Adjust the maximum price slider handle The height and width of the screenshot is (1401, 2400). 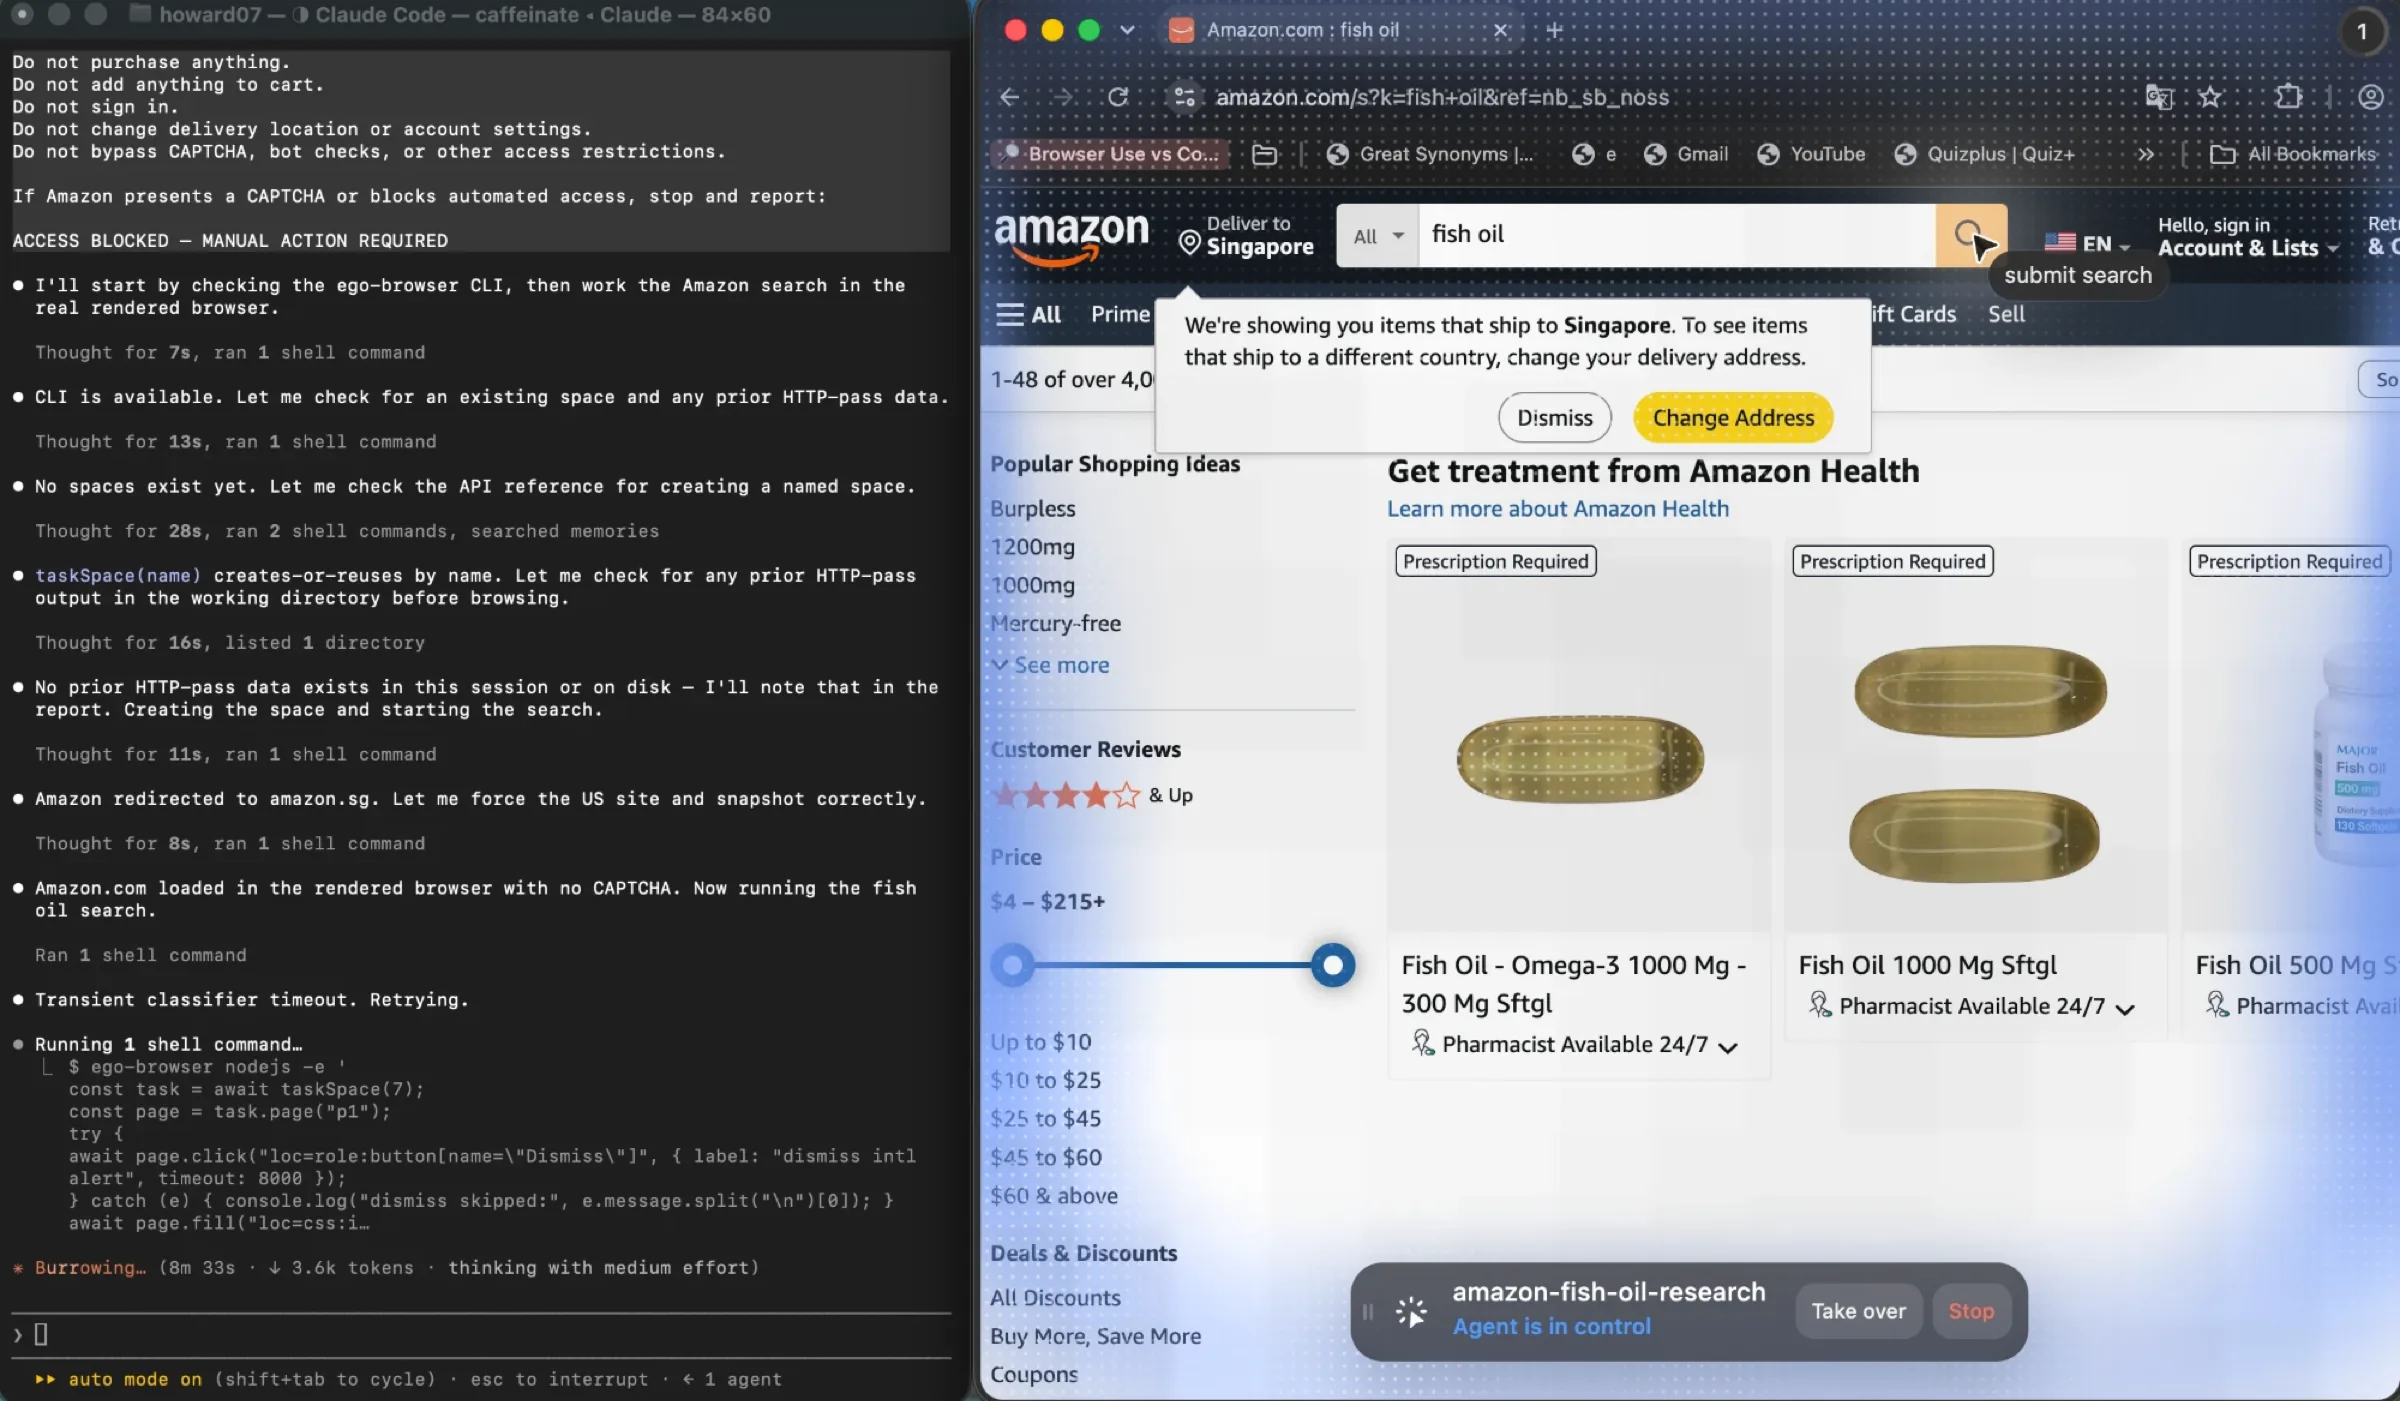click(1332, 965)
